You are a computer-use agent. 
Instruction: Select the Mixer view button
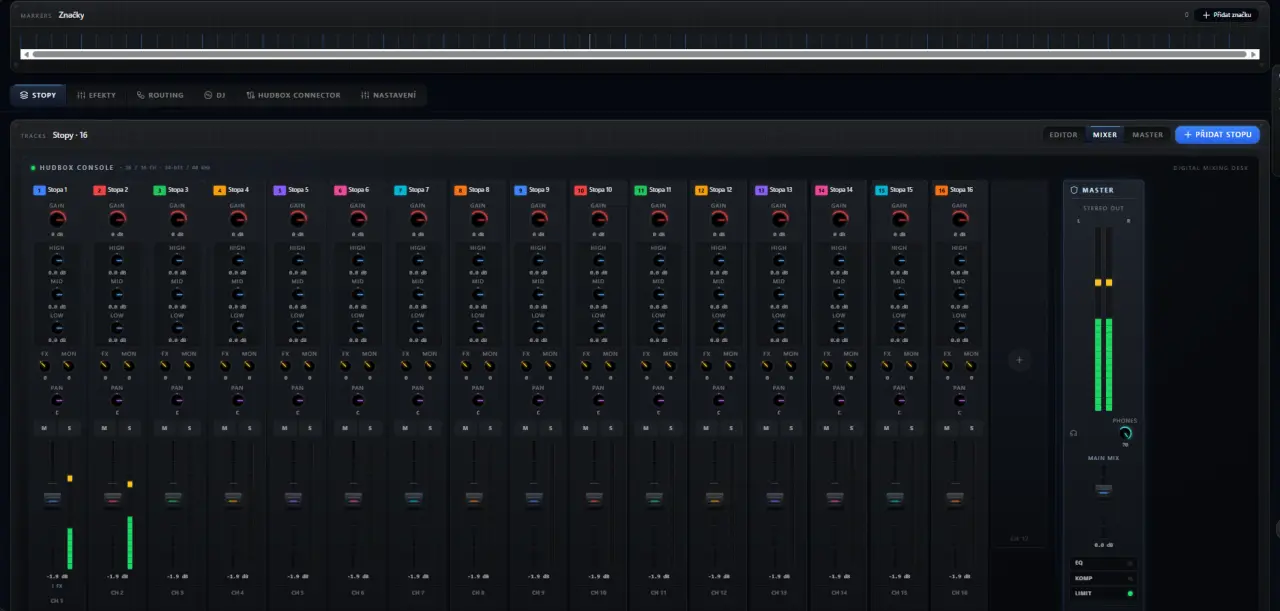[x=1105, y=134]
